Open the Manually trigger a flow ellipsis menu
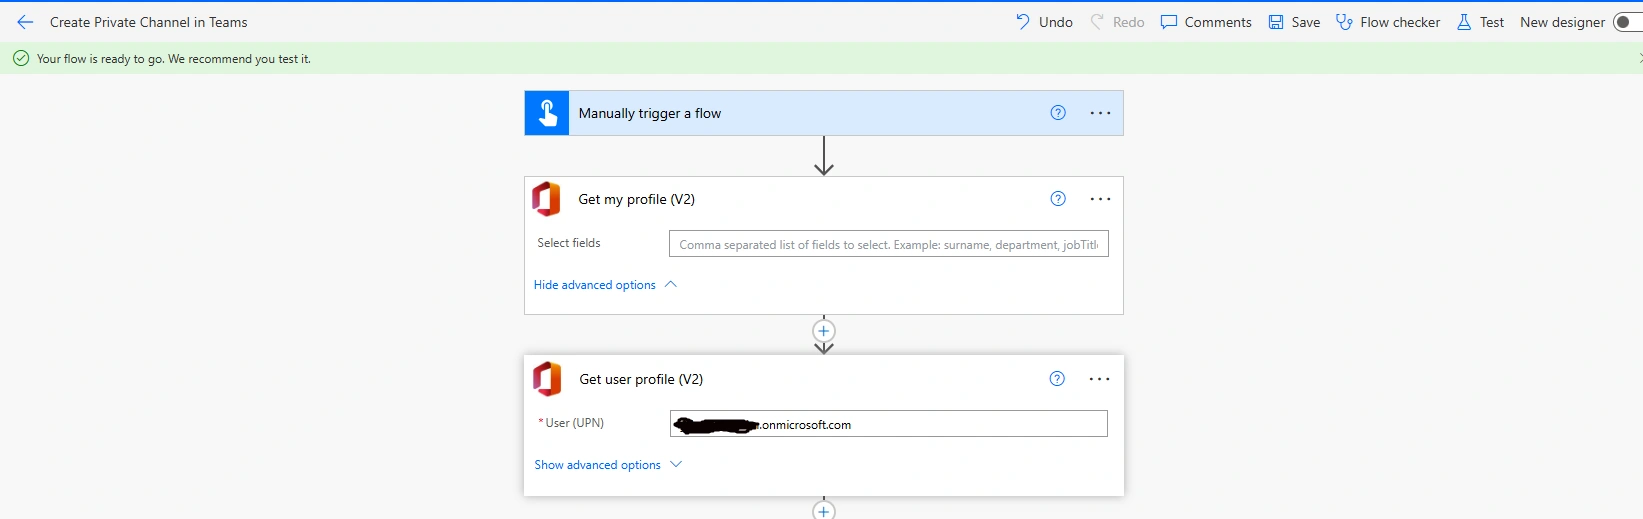Viewport: 1643px width, 519px height. click(x=1100, y=113)
